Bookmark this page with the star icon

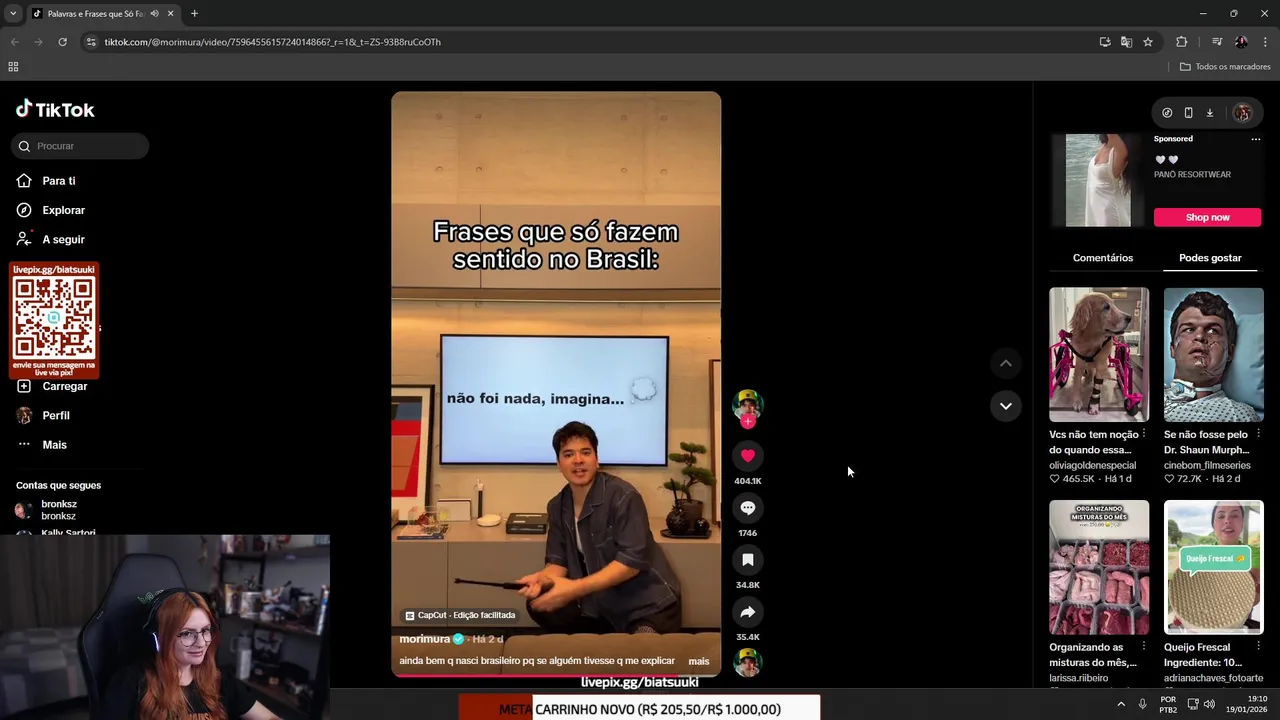[x=1148, y=42]
